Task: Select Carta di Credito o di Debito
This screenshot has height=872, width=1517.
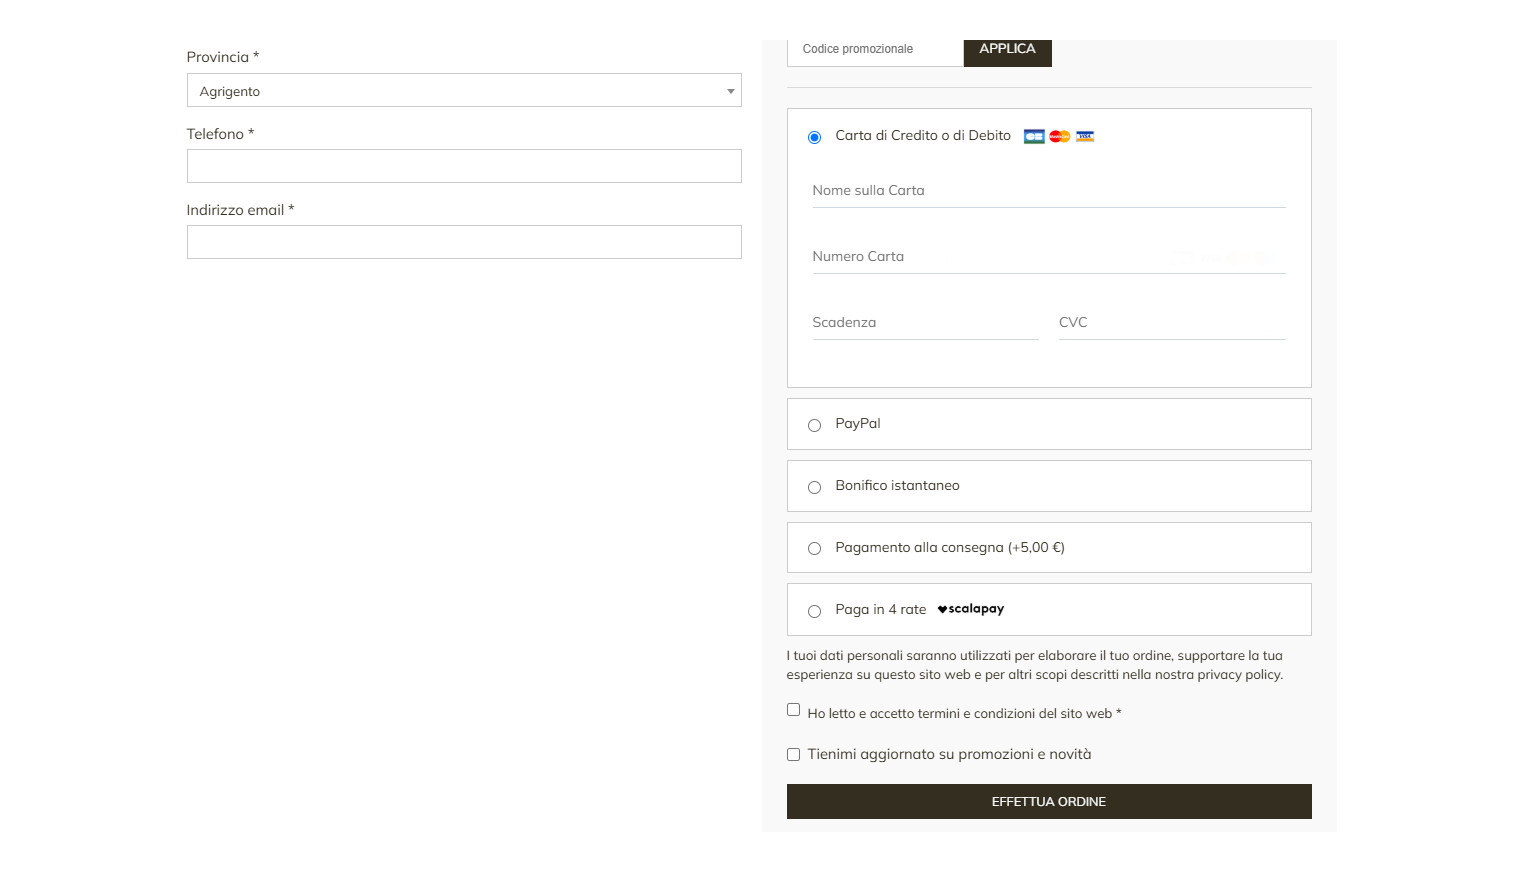Action: coord(814,137)
